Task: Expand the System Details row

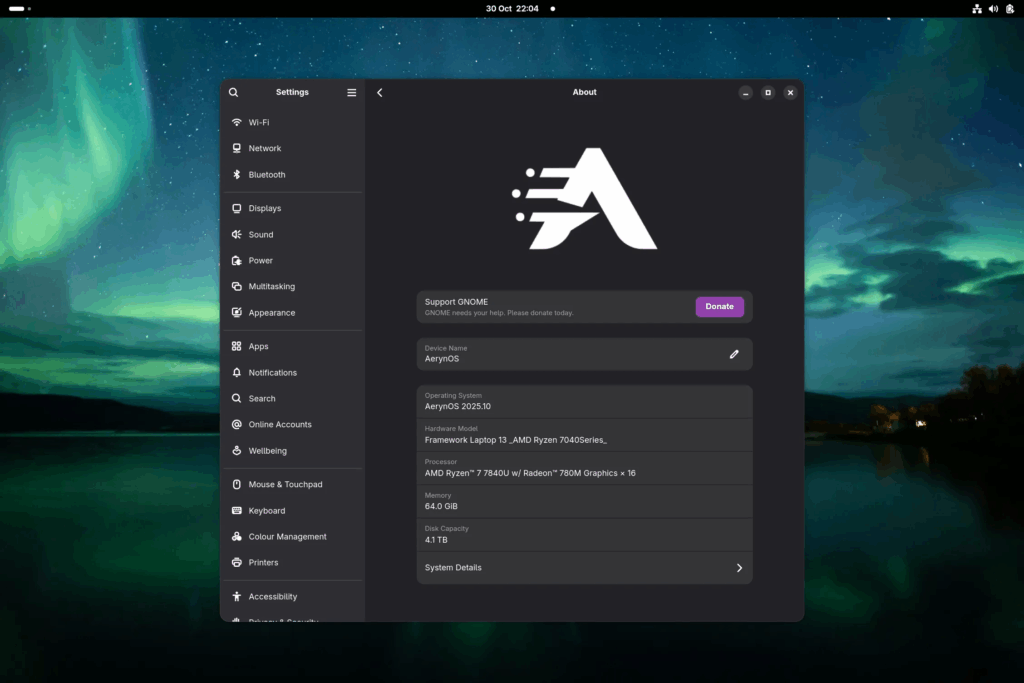Action: (584, 567)
